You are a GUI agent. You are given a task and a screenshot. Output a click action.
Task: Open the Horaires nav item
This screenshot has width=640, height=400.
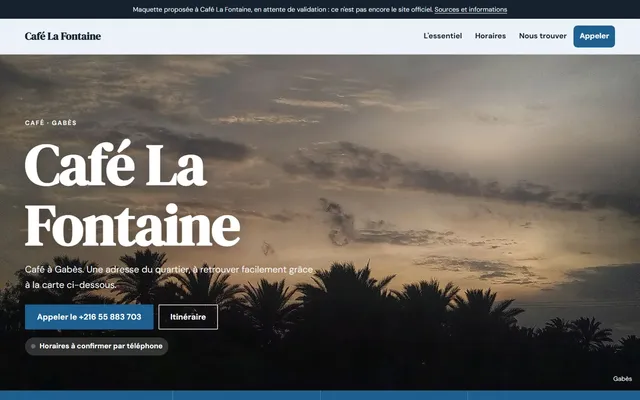(490, 36)
